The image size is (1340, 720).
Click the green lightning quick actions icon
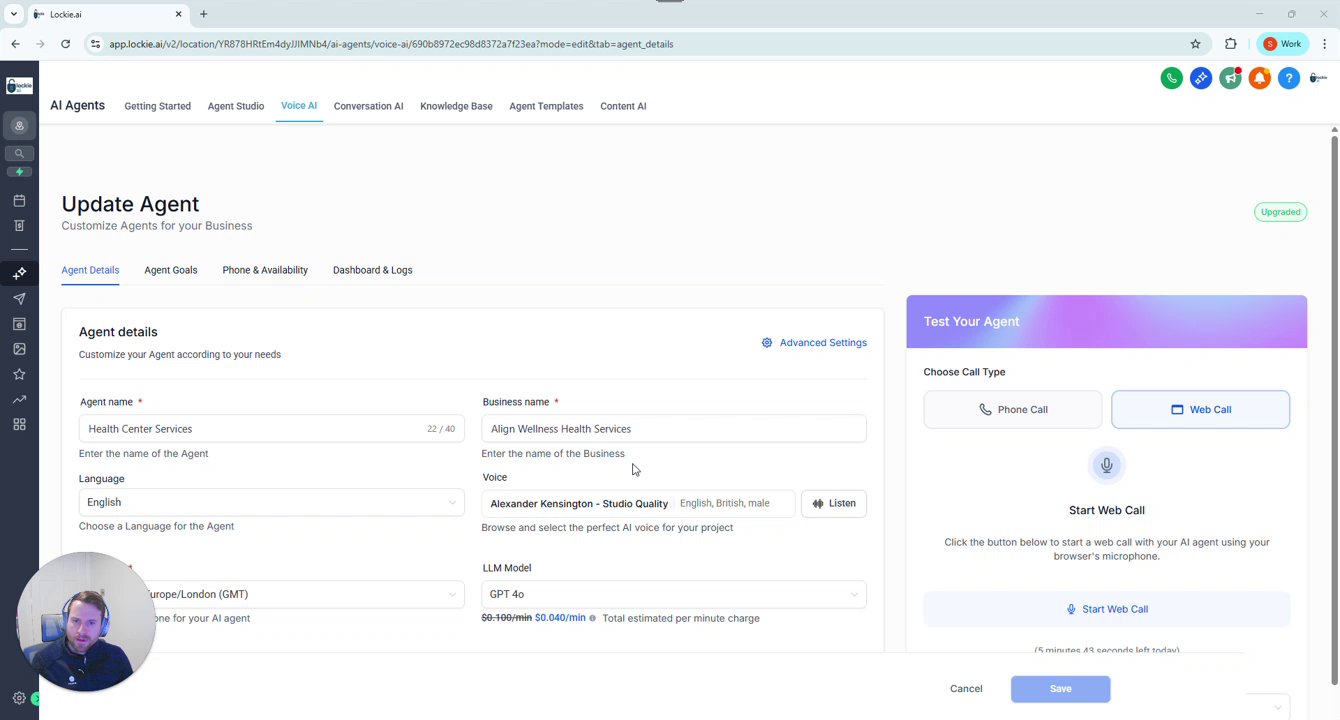19,172
